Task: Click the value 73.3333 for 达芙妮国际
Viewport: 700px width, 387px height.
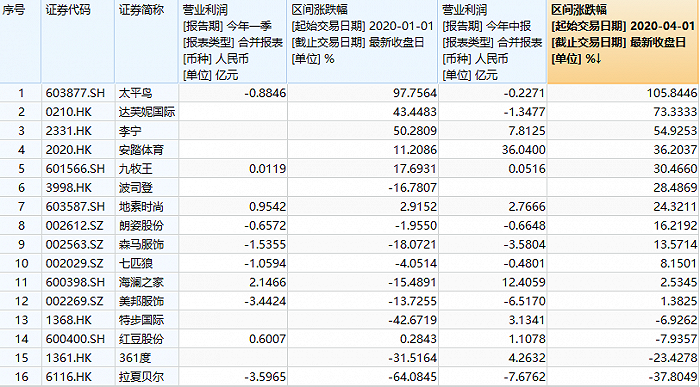Action: (x=675, y=112)
